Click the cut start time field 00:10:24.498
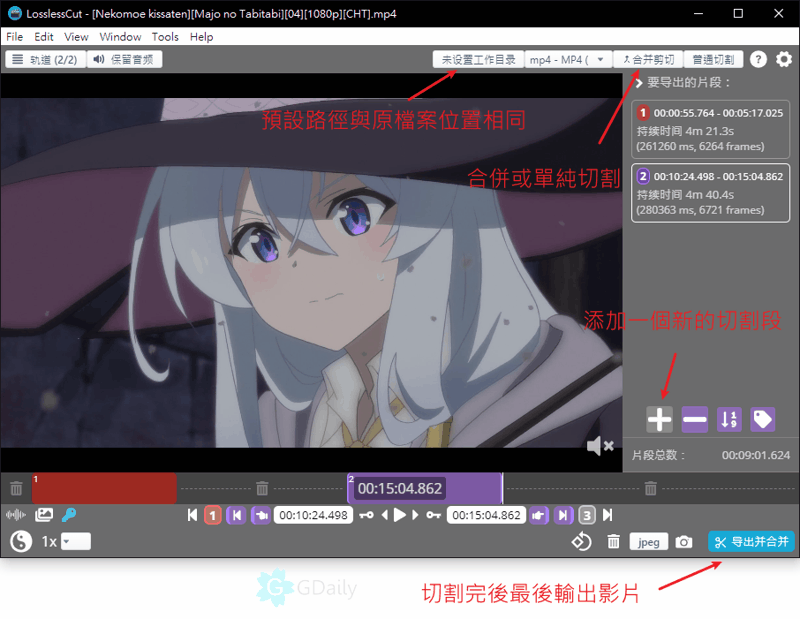The height and width of the screenshot is (619, 800). (x=313, y=515)
